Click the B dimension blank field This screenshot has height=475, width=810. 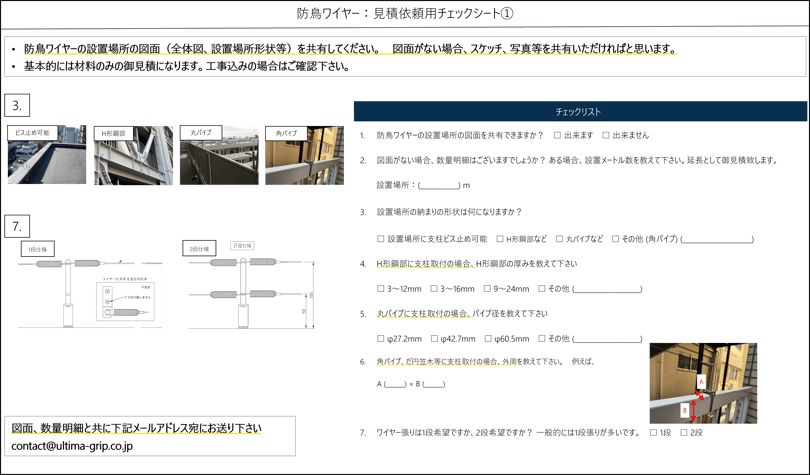point(433,384)
